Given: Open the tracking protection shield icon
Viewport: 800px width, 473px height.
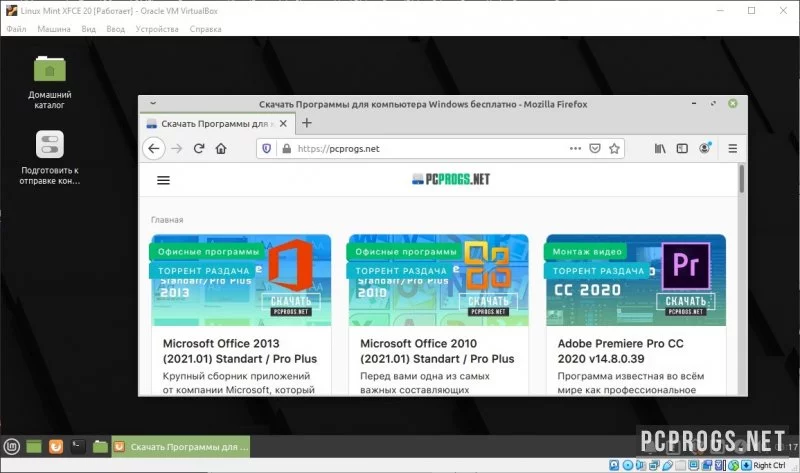Looking at the screenshot, I should (266, 148).
